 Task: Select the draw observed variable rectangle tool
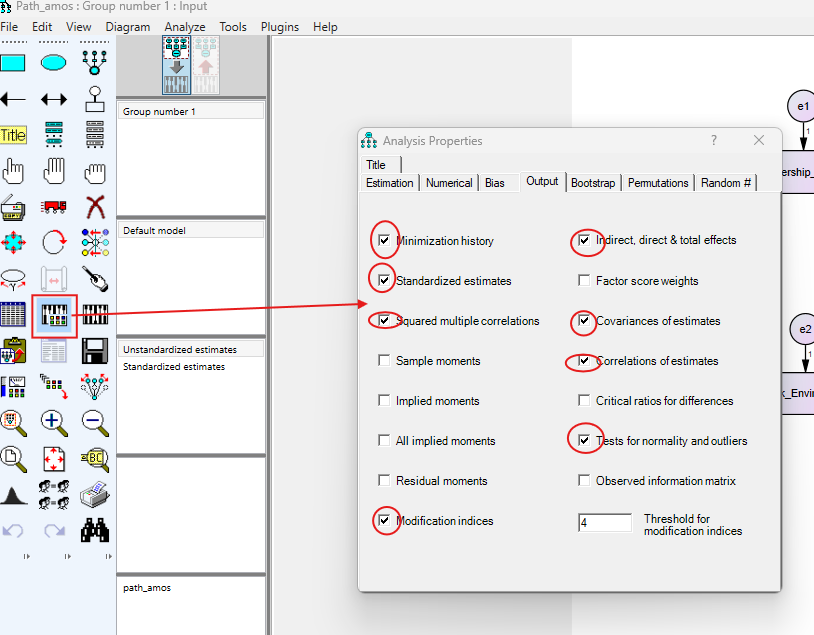(13, 63)
